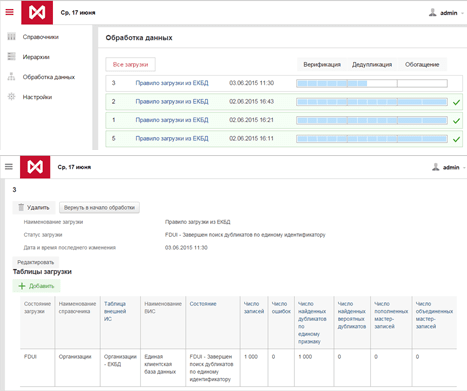Open the red hamburger menu in top window
Image resolution: width=467 pixels, height=391 pixels.
click(x=10, y=12)
